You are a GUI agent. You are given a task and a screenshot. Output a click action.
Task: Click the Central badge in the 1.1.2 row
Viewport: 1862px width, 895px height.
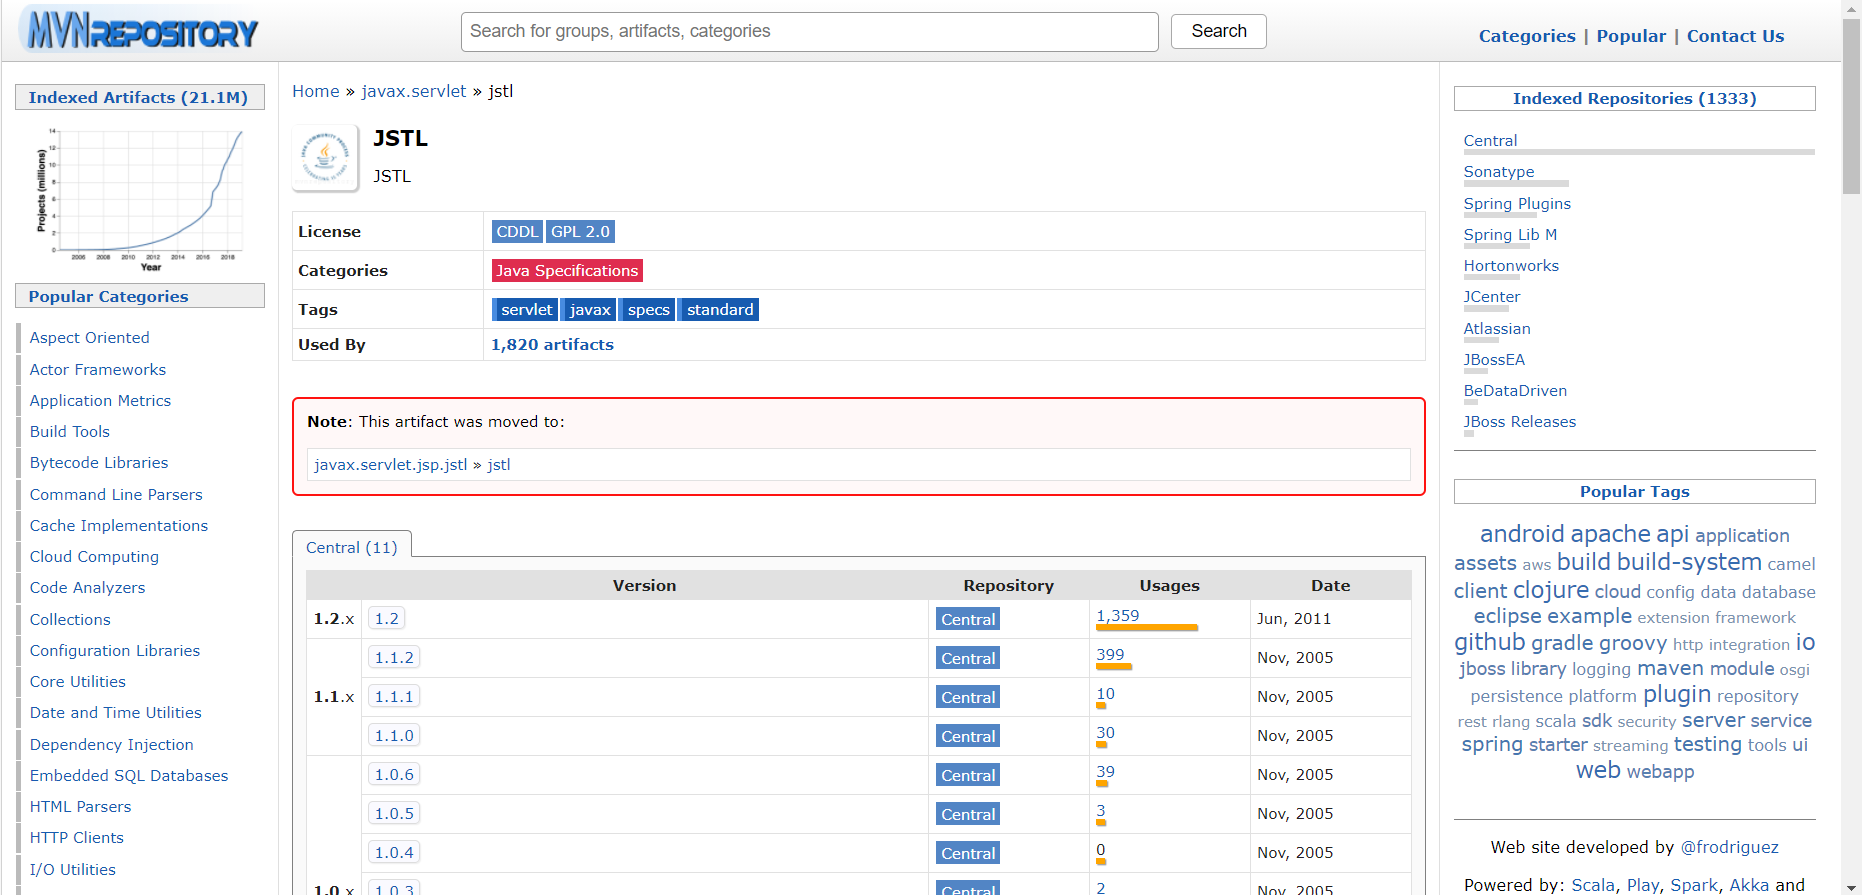point(968,658)
